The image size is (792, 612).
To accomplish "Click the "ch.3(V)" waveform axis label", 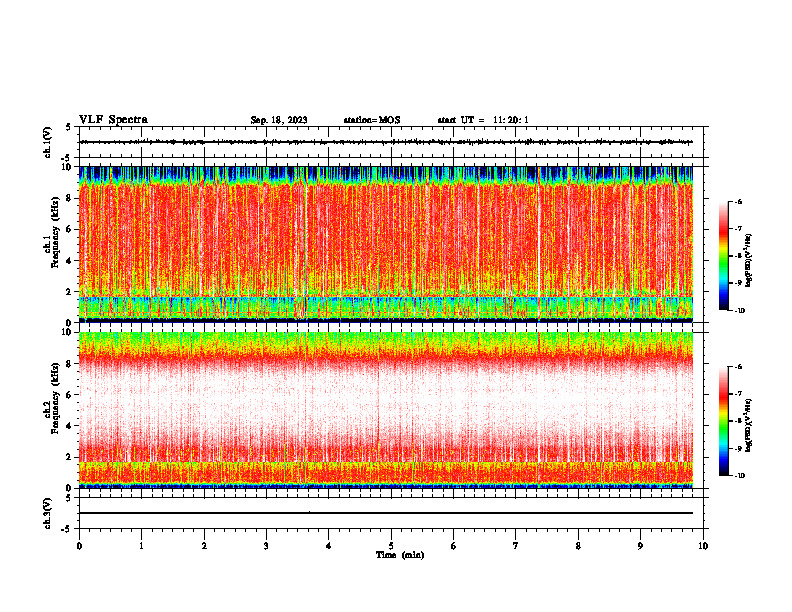I will click(x=48, y=513).
